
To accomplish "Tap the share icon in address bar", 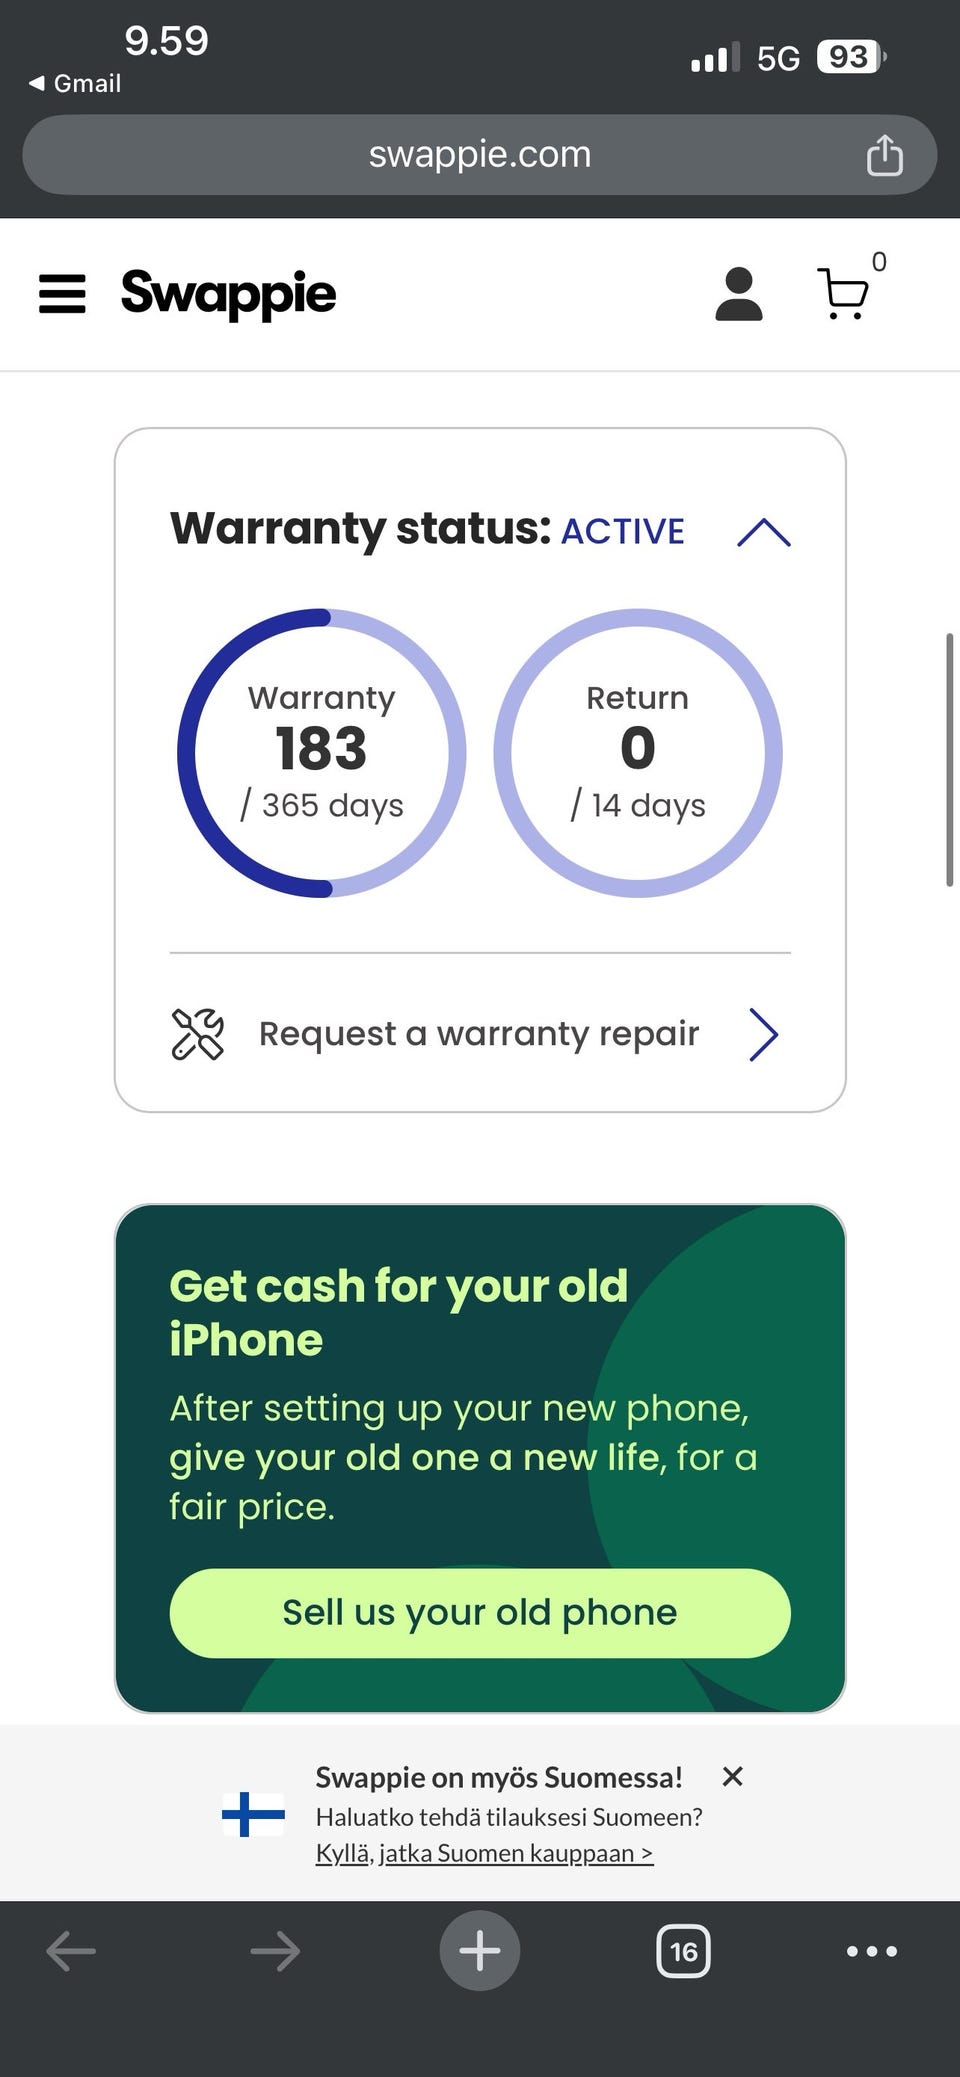I will click(884, 156).
